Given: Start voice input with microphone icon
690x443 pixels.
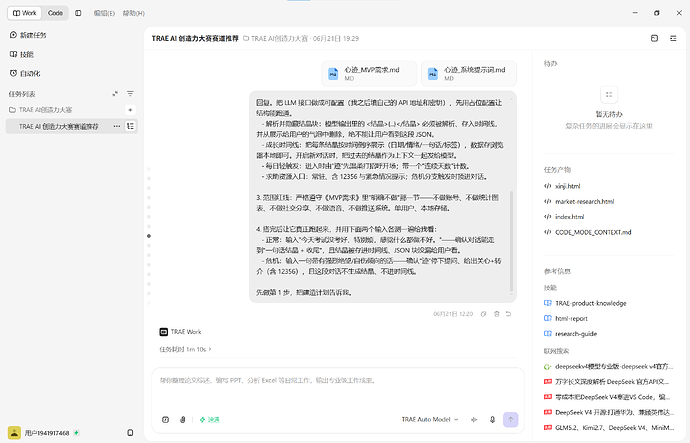Looking at the screenshot, I should 492,420.
